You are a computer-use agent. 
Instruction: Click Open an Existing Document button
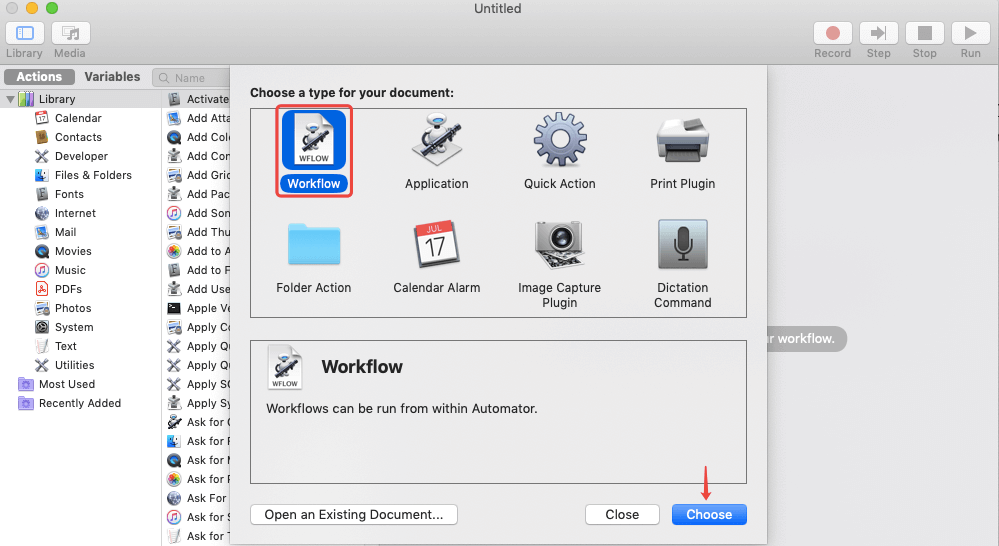tap(353, 514)
